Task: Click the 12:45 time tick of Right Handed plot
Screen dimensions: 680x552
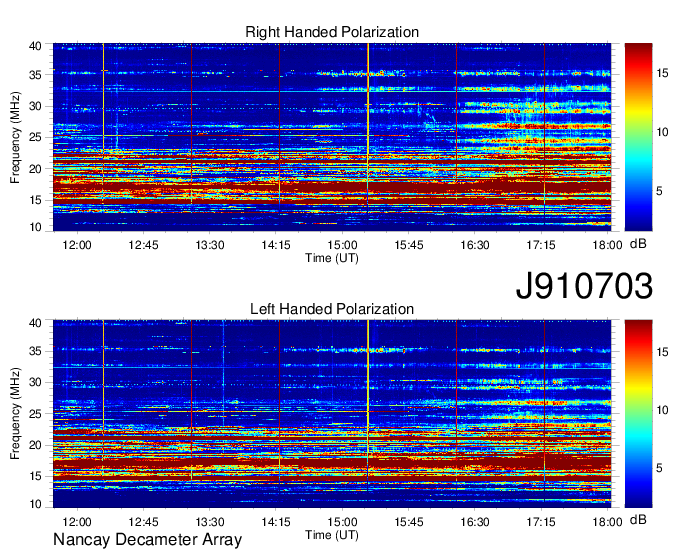Action: (144, 245)
